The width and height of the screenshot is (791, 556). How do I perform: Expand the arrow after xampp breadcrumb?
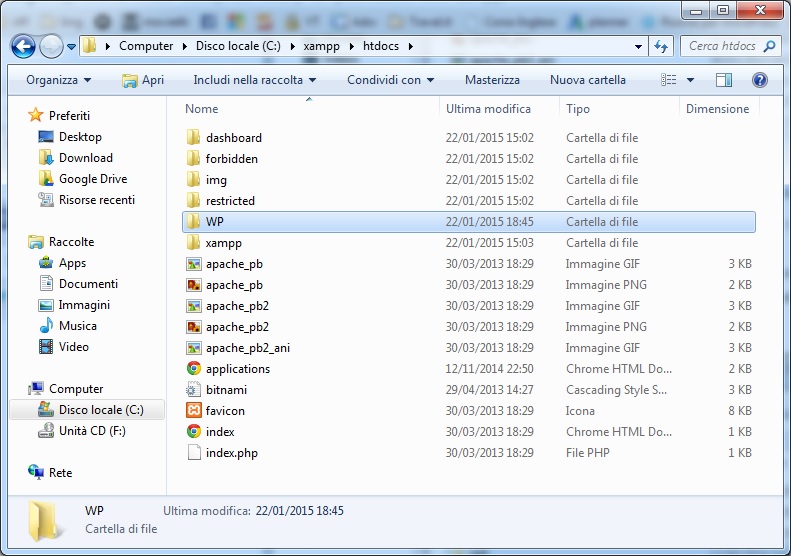click(x=352, y=46)
